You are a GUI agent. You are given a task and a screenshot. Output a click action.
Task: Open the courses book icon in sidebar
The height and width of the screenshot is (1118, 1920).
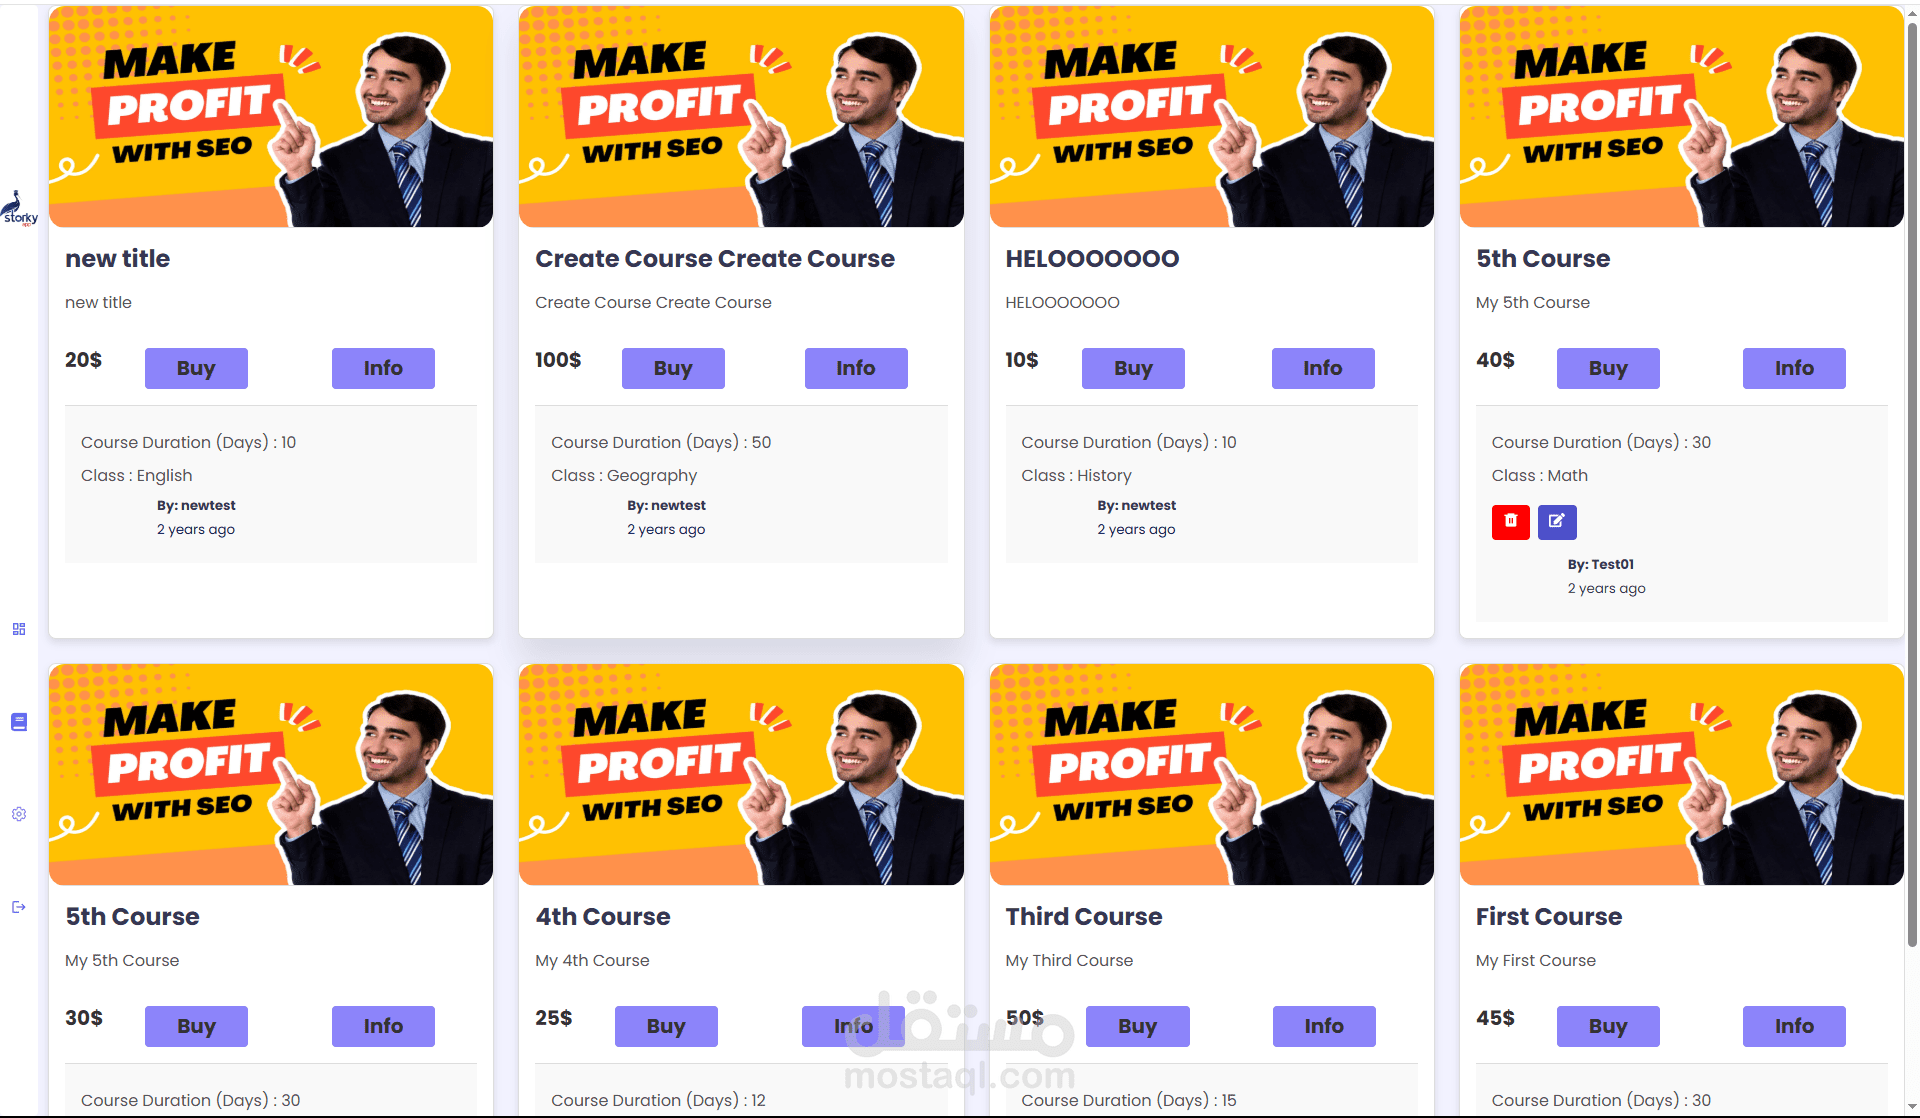[19, 722]
